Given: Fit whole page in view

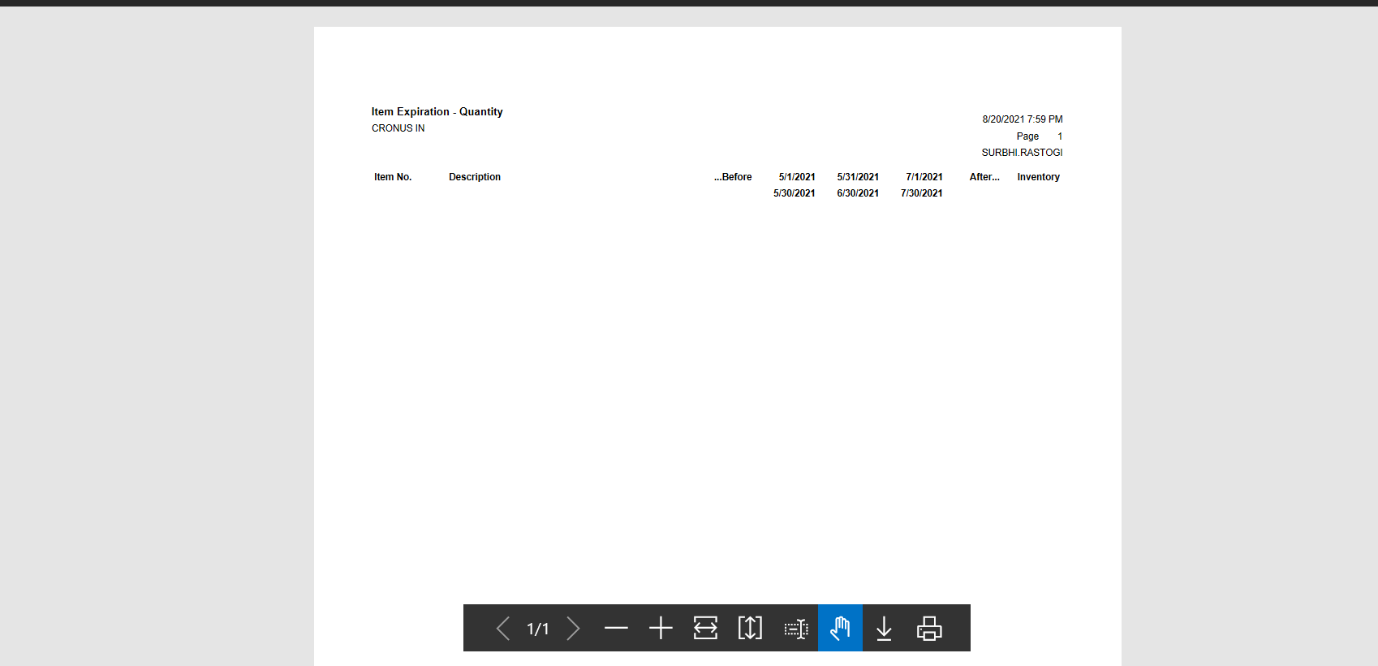Looking at the screenshot, I should [x=749, y=628].
